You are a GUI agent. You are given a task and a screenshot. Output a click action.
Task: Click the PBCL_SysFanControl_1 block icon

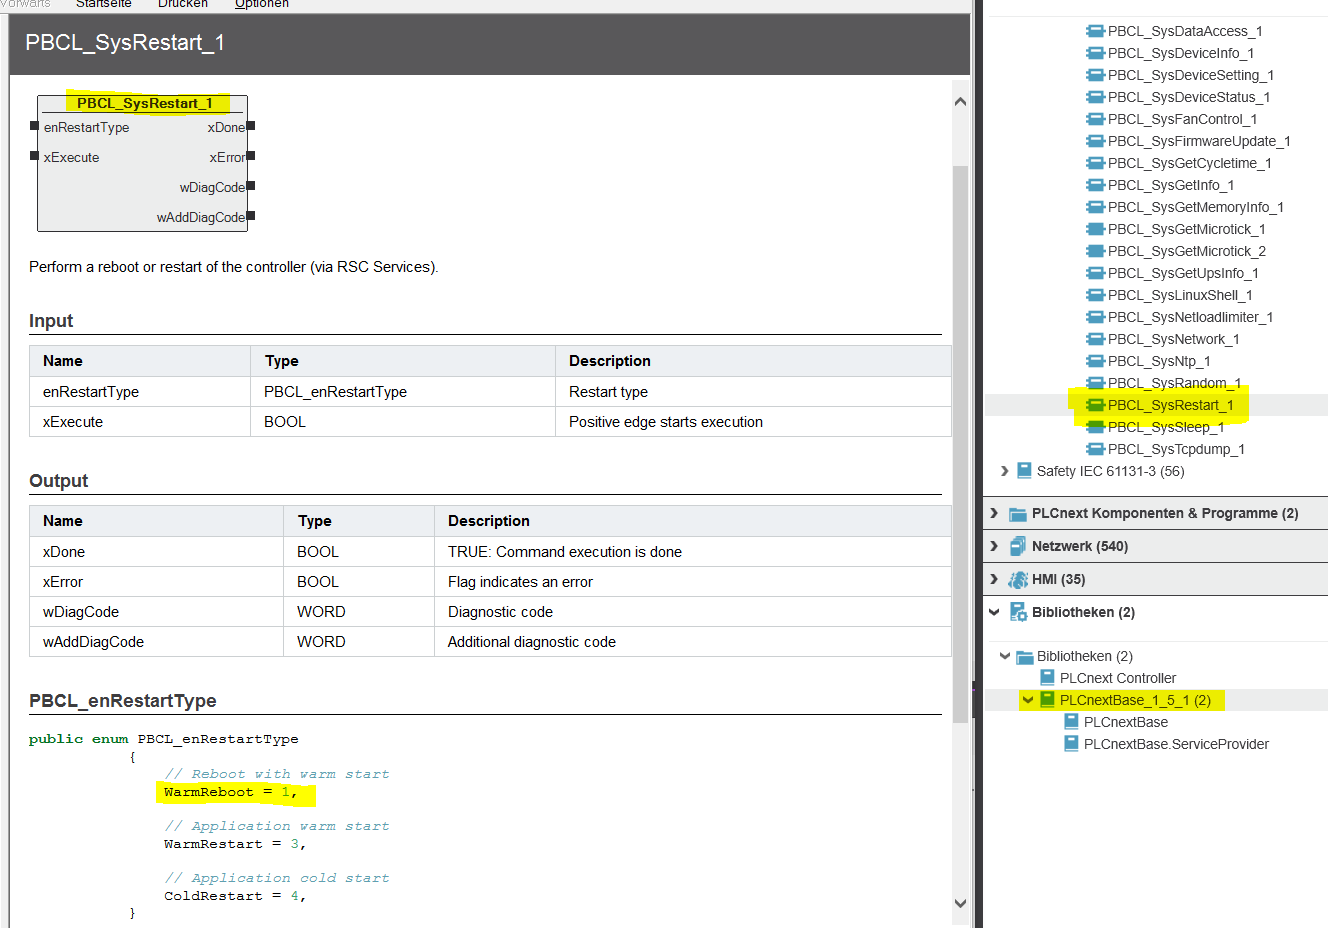[1095, 119]
